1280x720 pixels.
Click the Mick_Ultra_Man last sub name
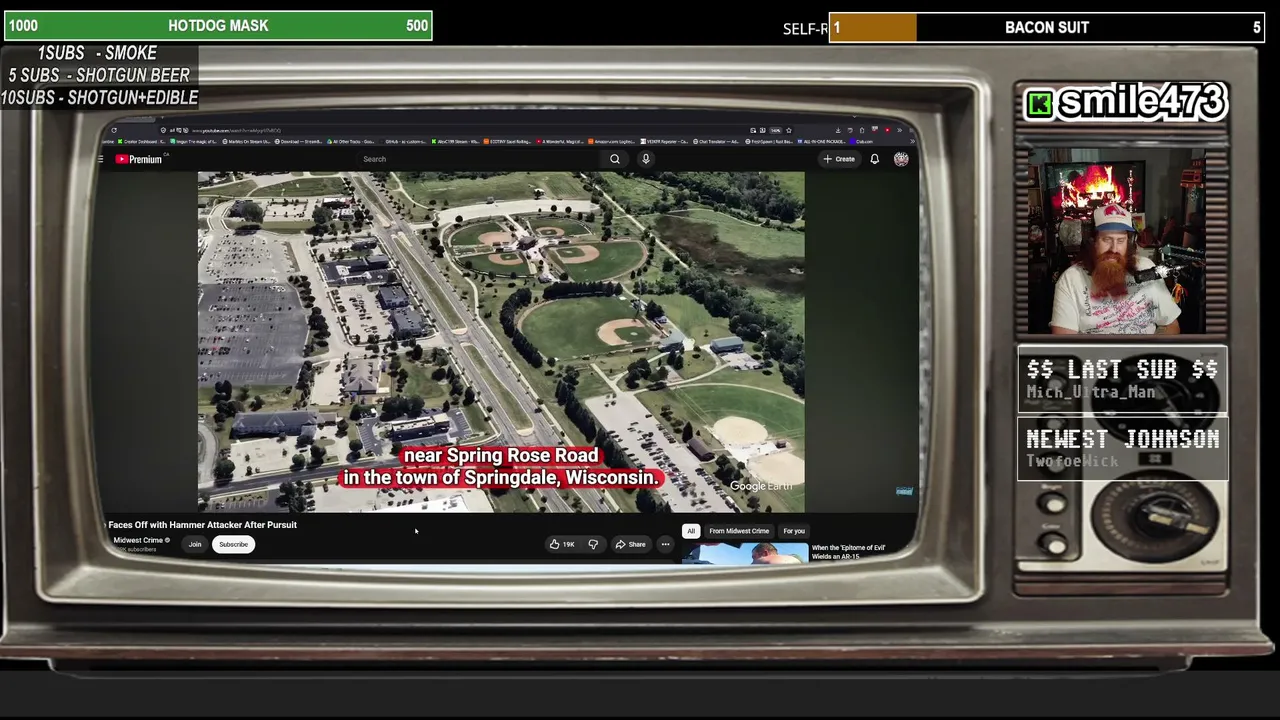(1090, 392)
